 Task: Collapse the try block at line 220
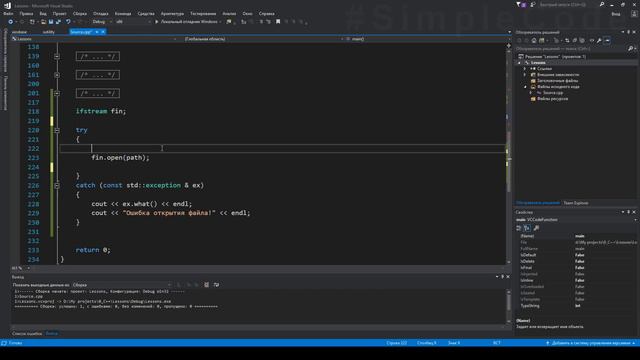pos(57,130)
